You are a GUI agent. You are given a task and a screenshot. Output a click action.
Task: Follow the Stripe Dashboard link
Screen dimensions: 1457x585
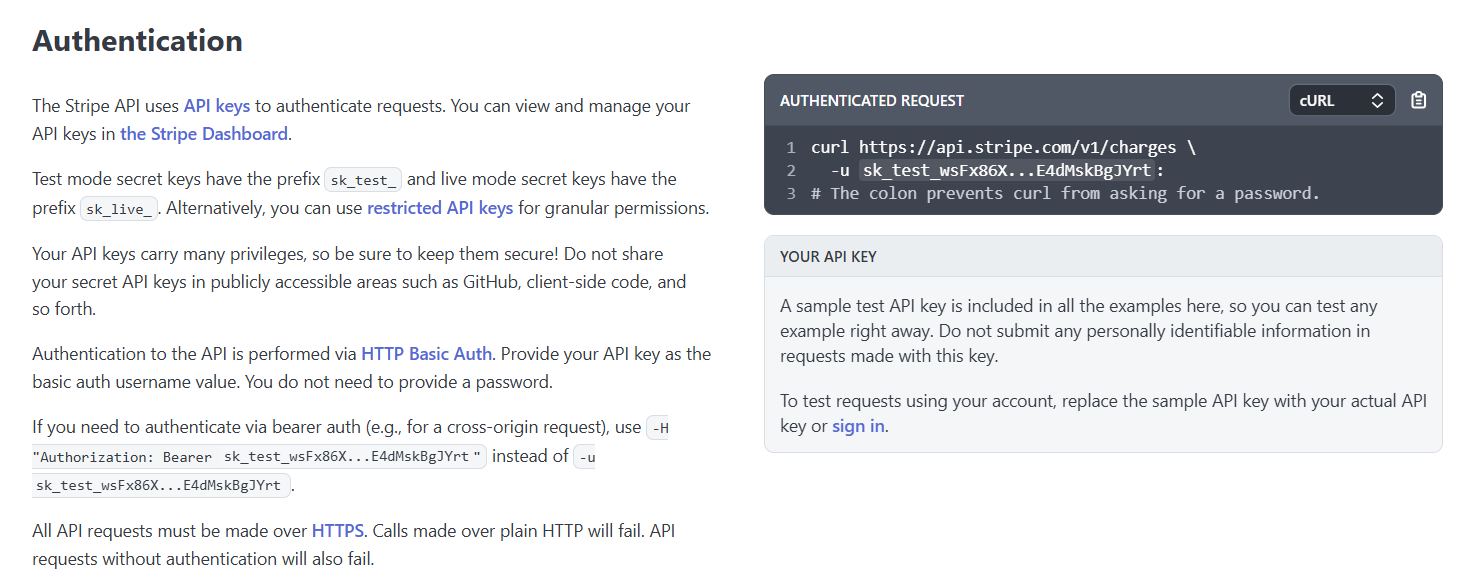(x=204, y=133)
